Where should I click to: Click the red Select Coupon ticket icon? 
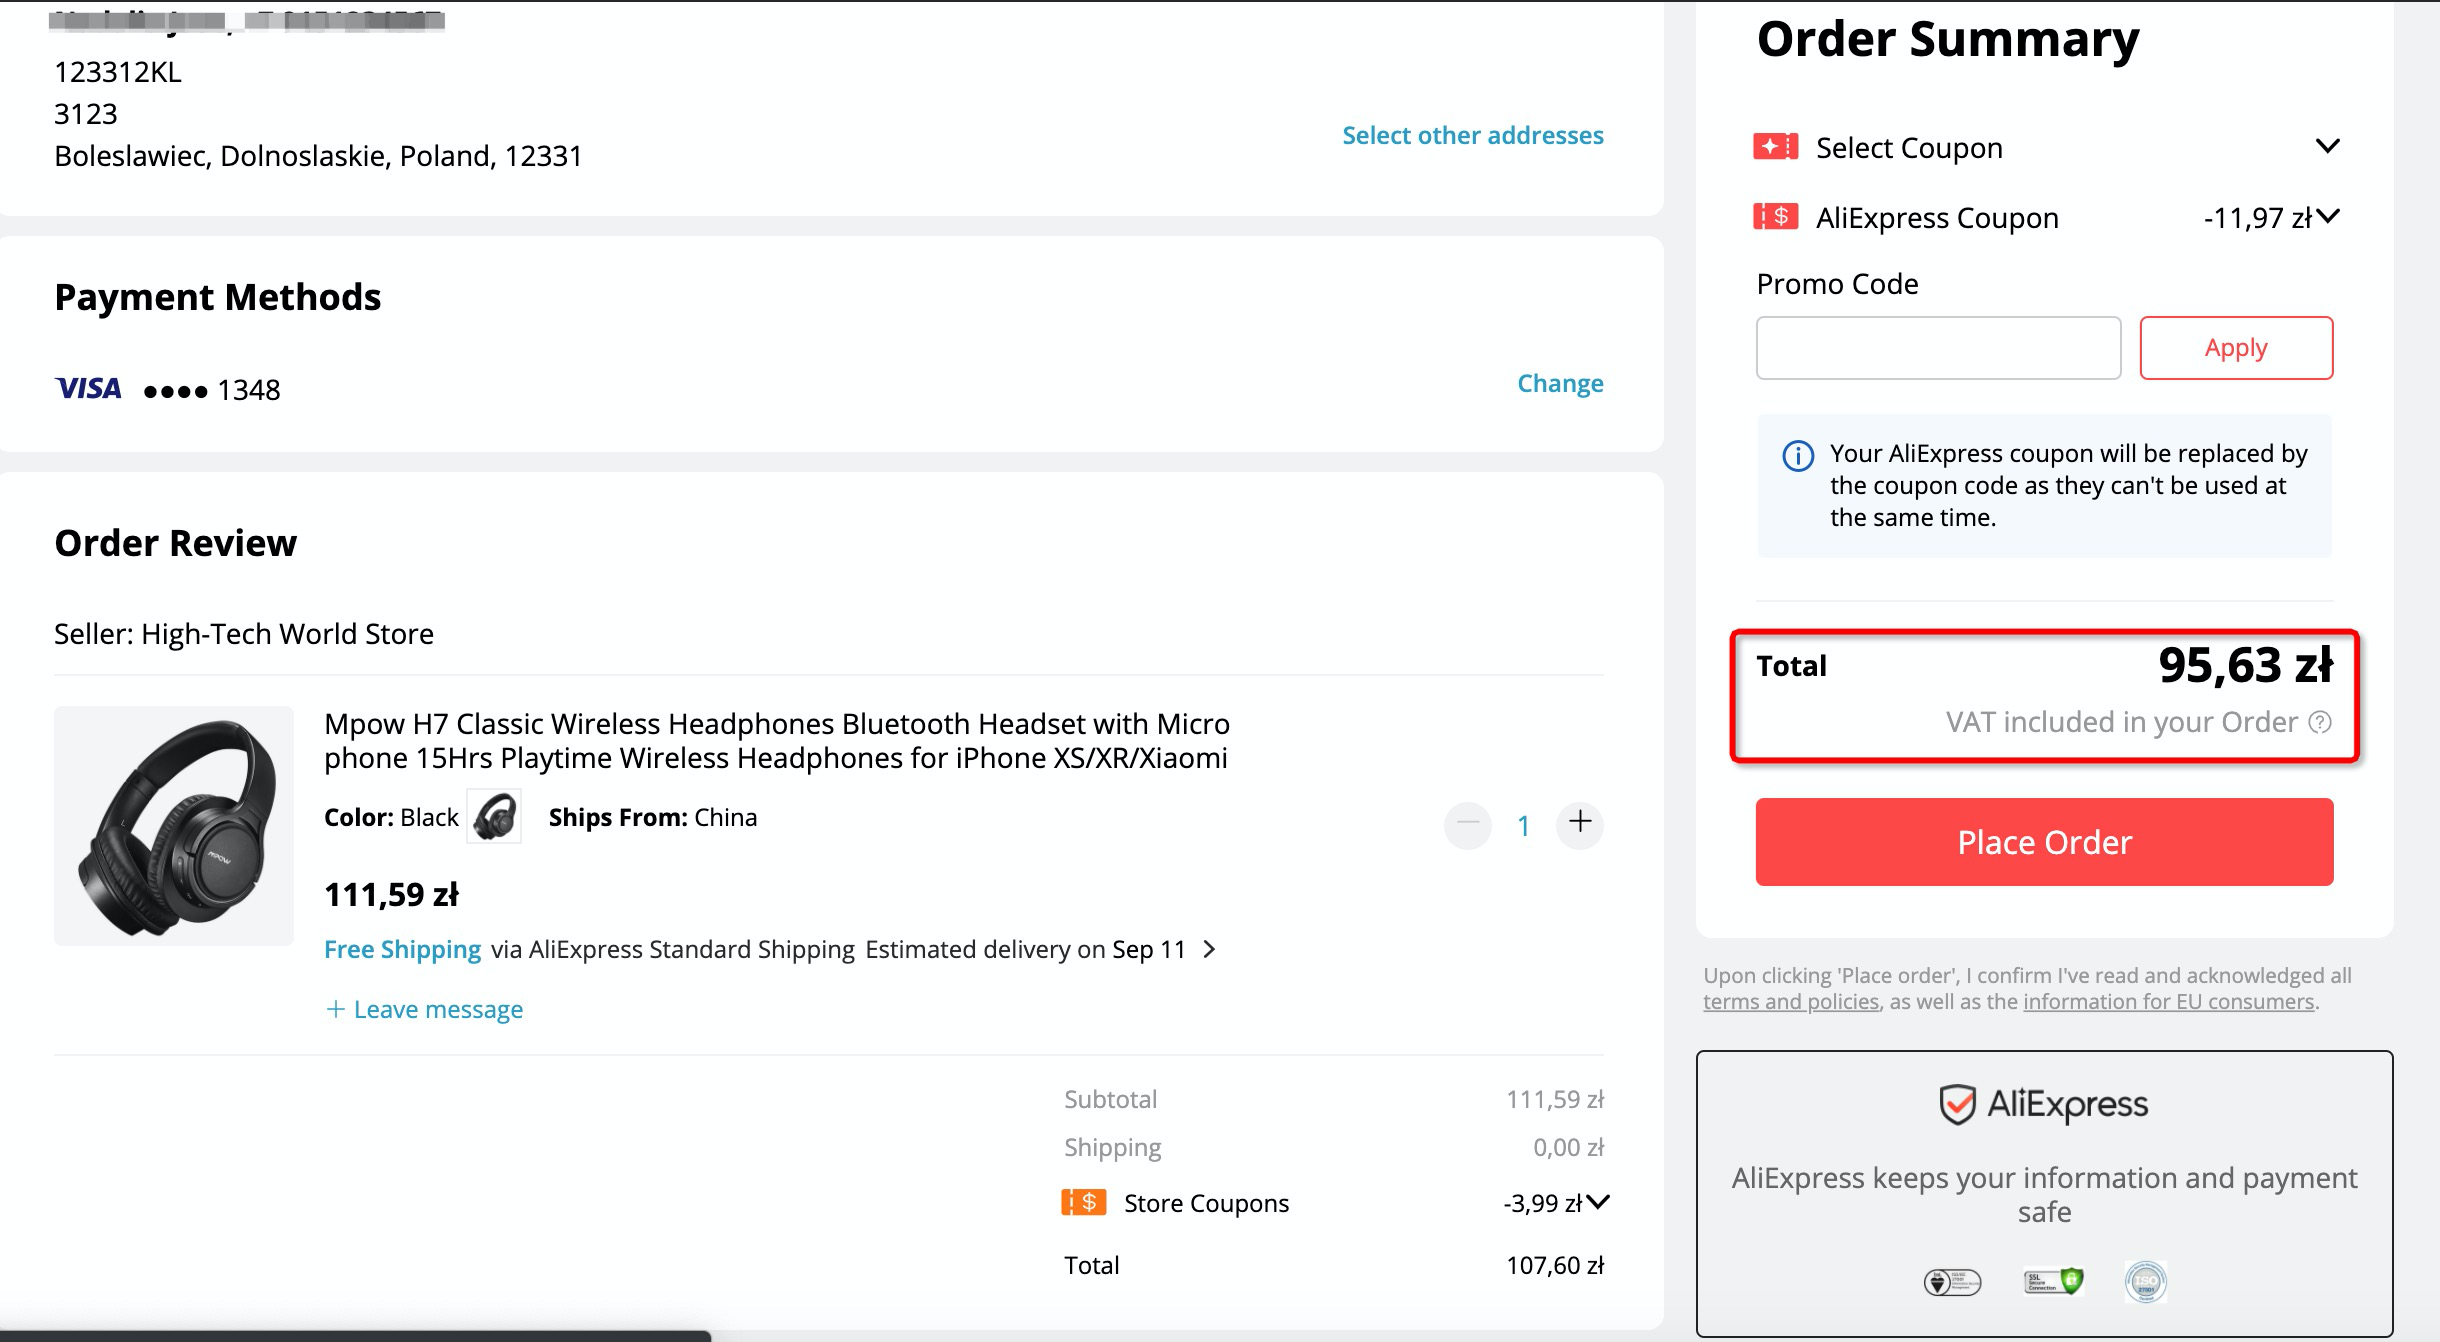coord(1775,147)
